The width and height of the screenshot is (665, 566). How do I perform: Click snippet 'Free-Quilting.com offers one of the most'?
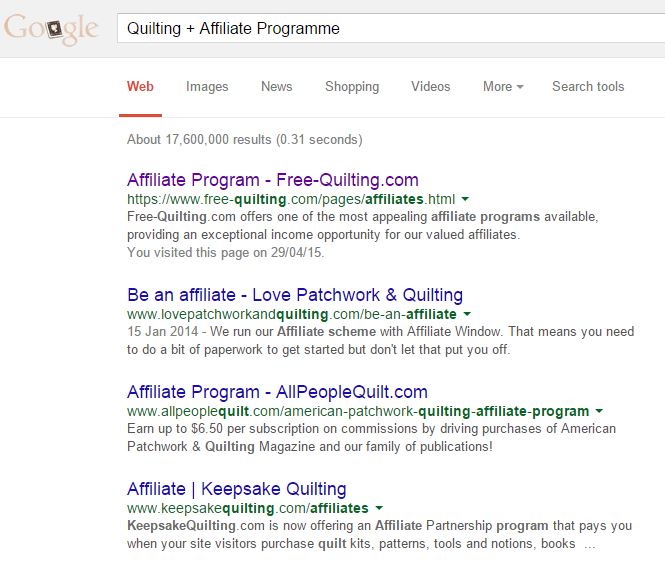pyautogui.click(x=363, y=226)
